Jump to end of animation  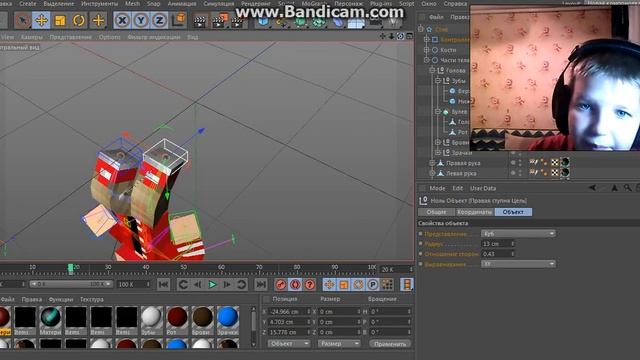pyautogui.click(x=261, y=284)
